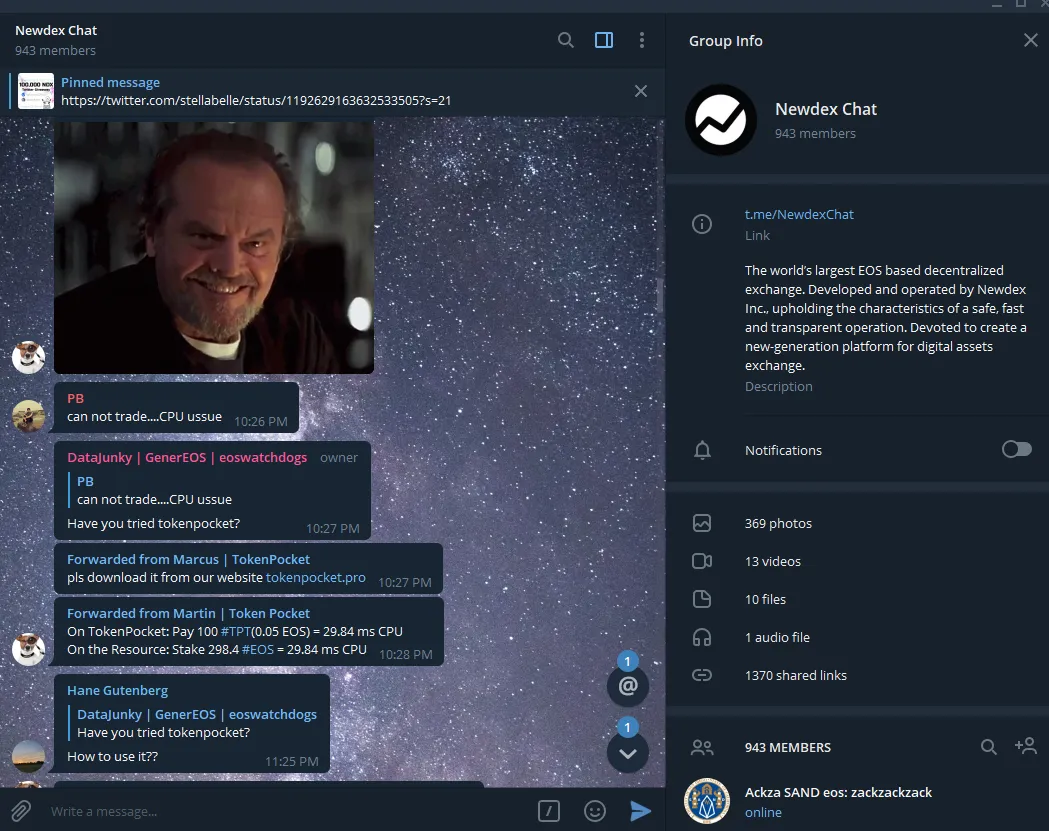Image resolution: width=1049 pixels, height=831 pixels.
Task: Click the Notifications bell icon
Action: point(702,450)
